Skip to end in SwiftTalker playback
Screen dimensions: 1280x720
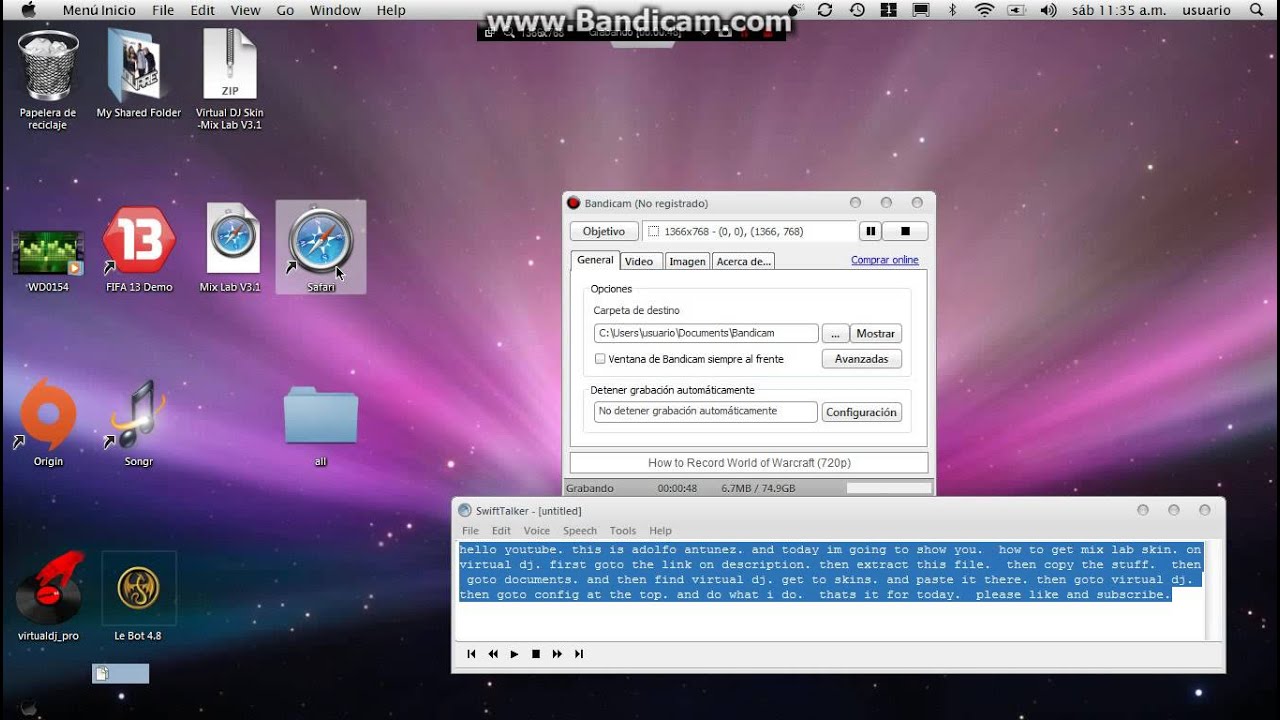[x=579, y=654]
